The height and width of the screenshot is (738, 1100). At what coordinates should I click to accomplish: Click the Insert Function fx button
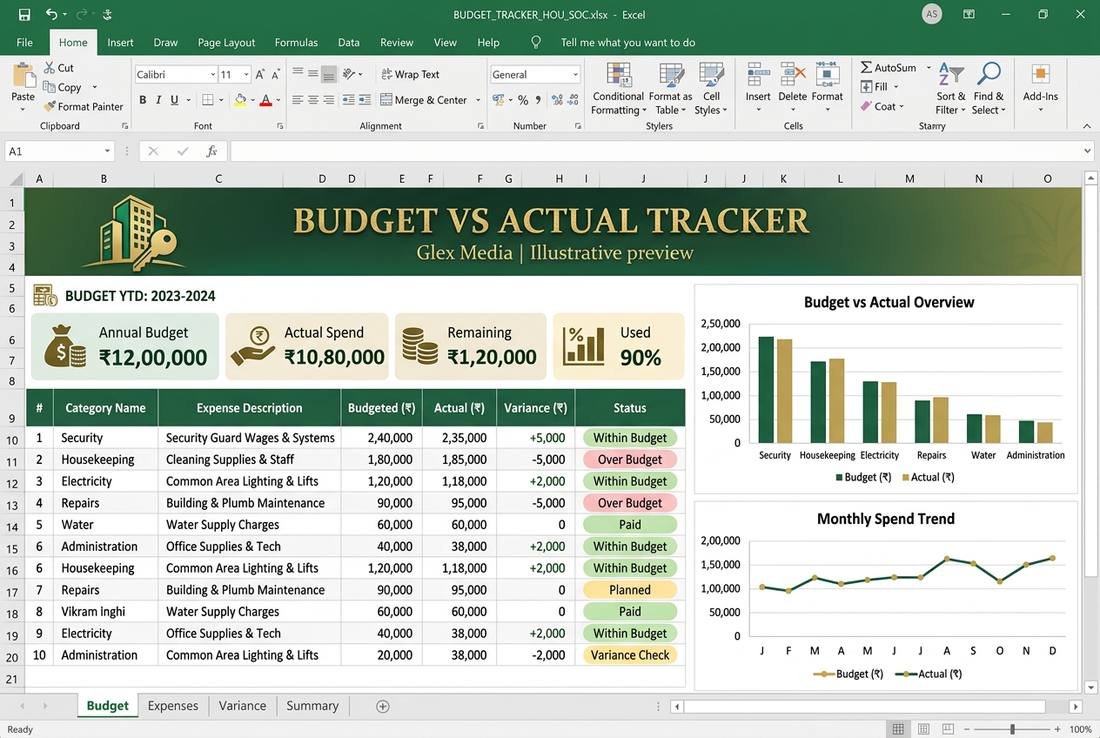pos(211,151)
